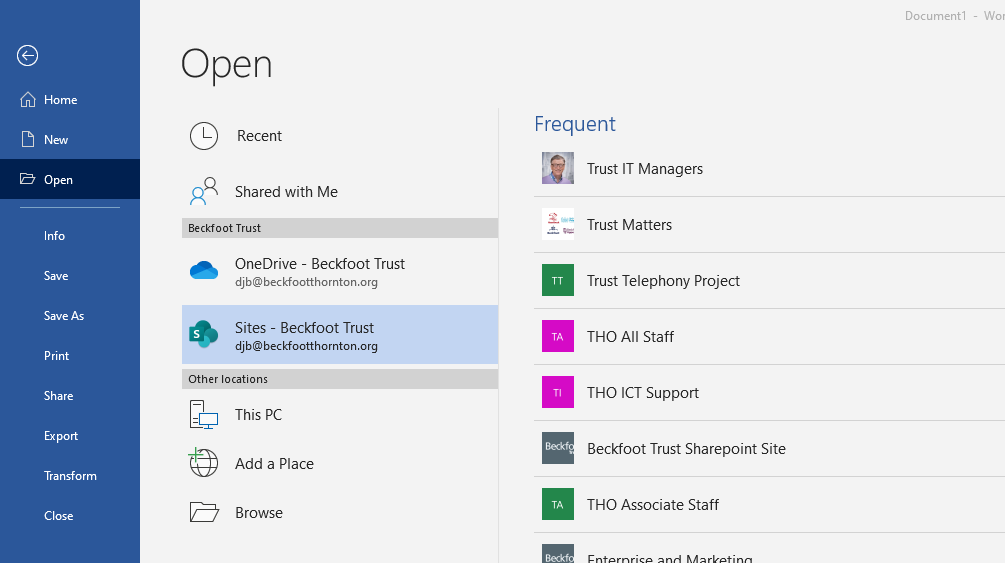Open the Trust Matters site
The width and height of the screenshot is (1005, 563).
pos(769,224)
